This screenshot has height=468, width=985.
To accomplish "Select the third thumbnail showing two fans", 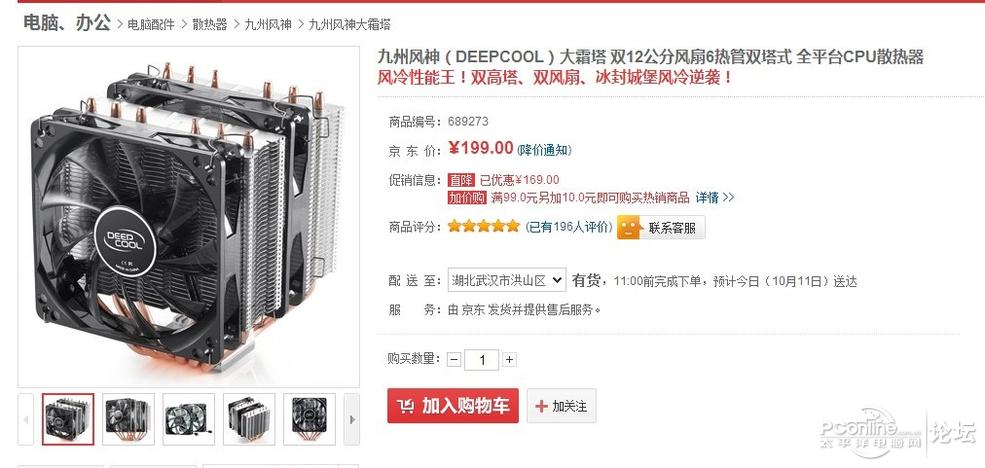I will pos(188,419).
